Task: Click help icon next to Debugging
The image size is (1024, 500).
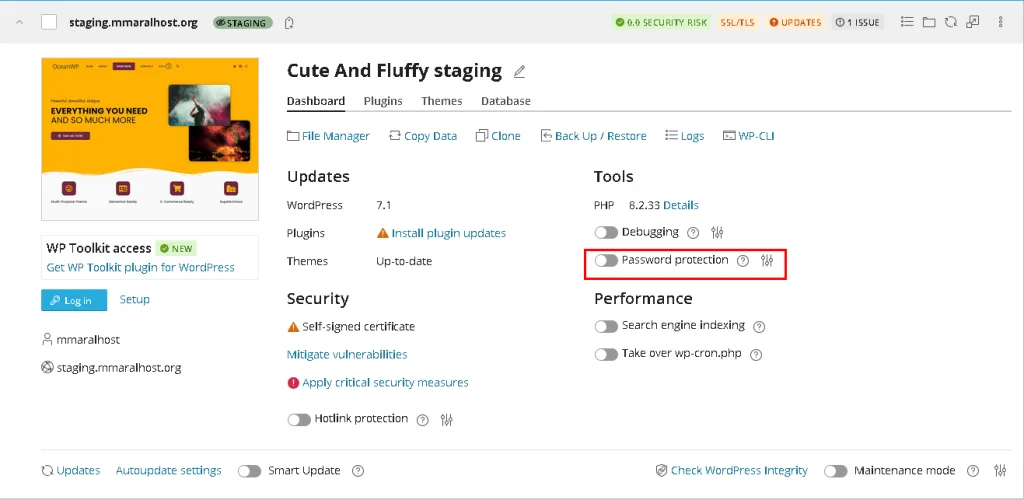Action: tap(694, 232)
